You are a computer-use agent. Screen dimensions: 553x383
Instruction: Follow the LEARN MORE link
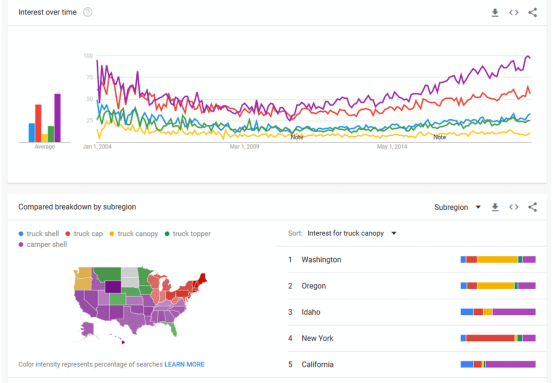(184, 364)
